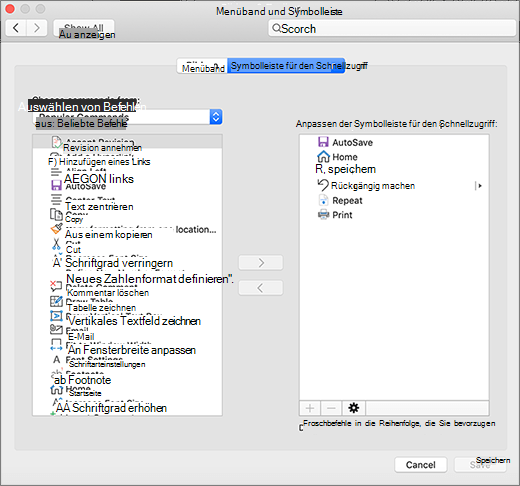The height and width of the screenshot is (486, 520).
Task: Click the minus remove button below list
Action: pos(331,408)
